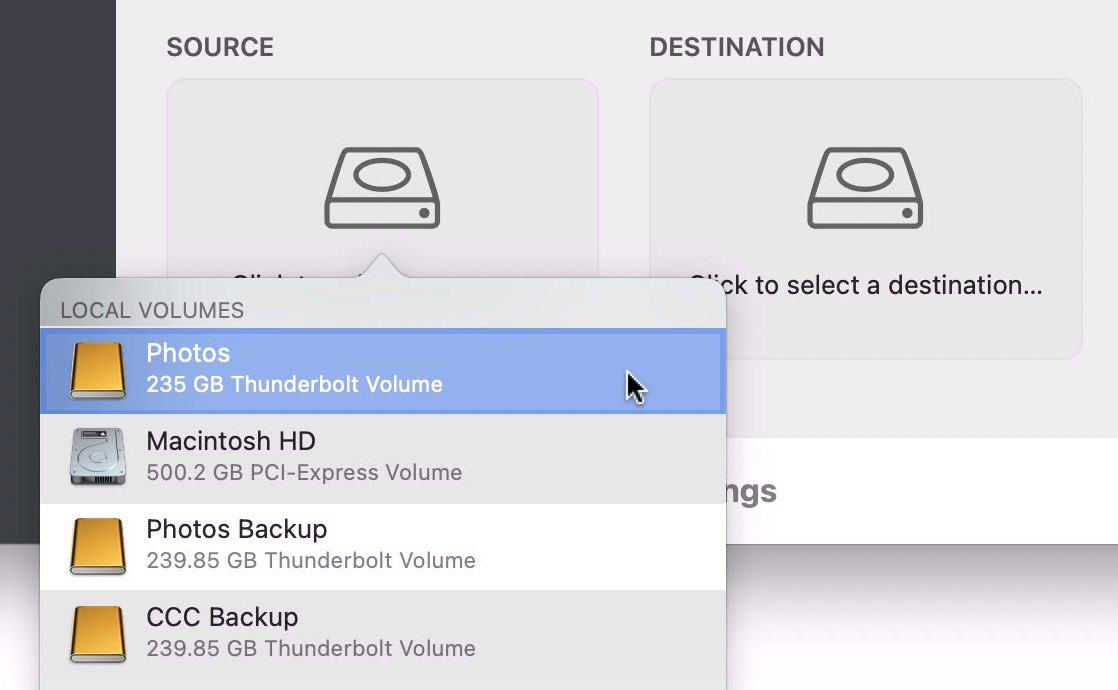This screenshot has height=690, width=1118.
Task: Click "Click to select a destination..." text
Action: 865,285
